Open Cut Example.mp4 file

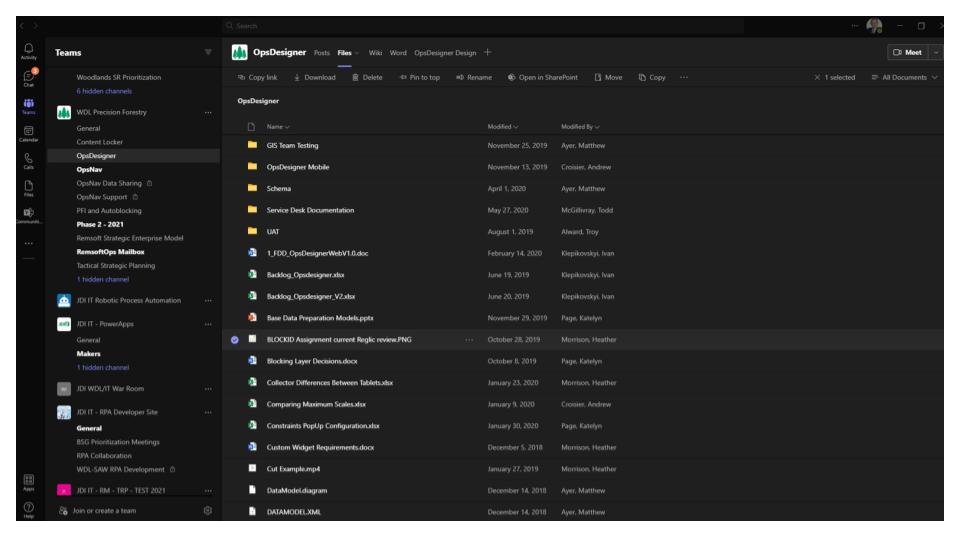[x=293, y=469]
